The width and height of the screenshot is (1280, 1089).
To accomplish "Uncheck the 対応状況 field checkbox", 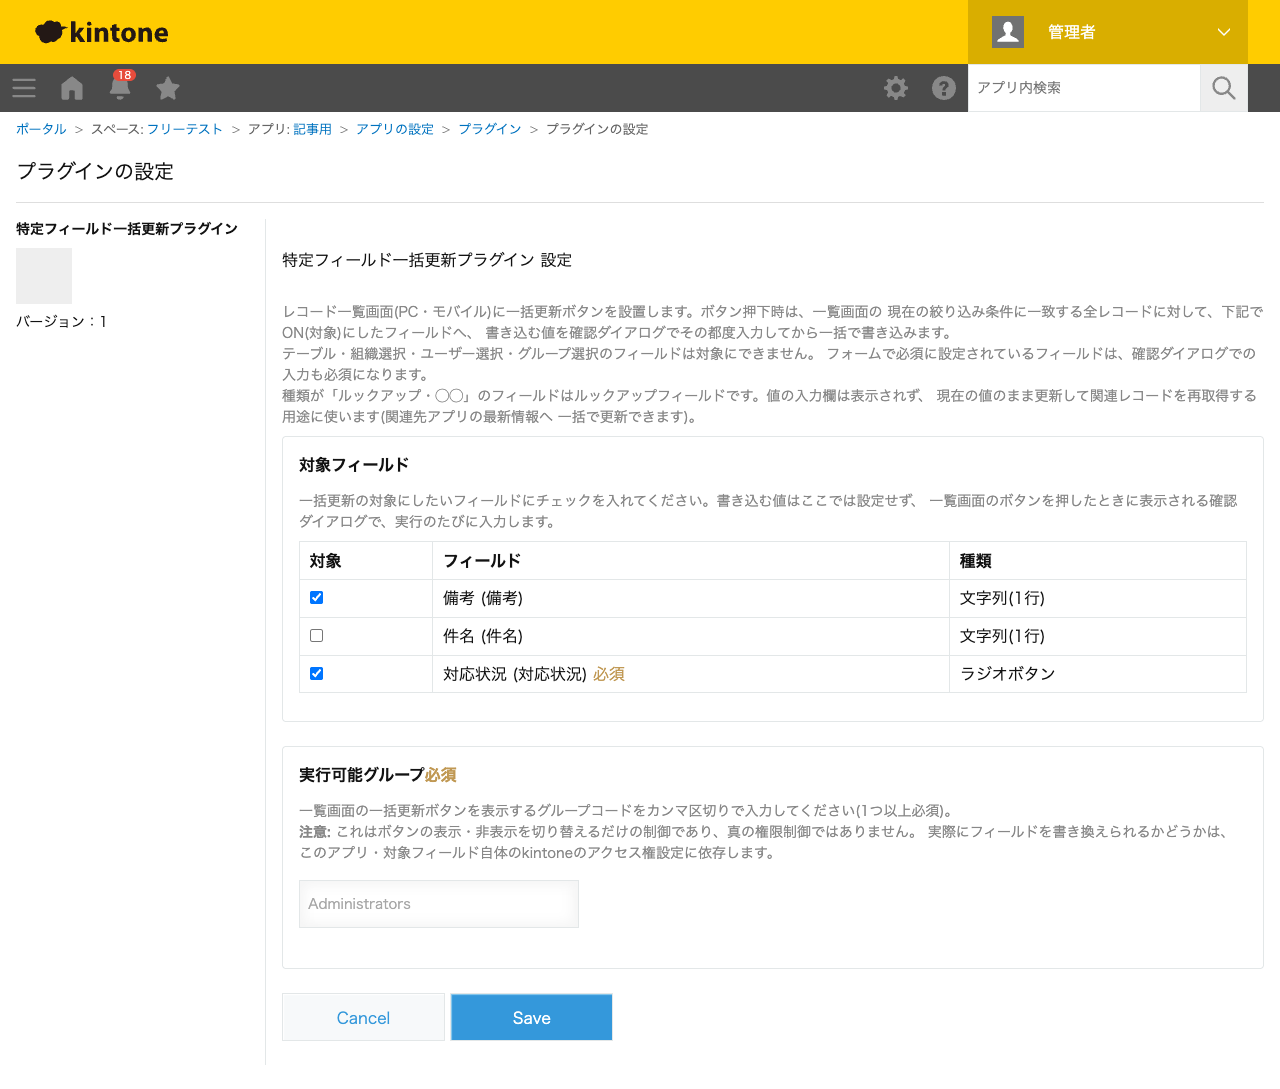I will pyautogui.click(x=317, y=674).
